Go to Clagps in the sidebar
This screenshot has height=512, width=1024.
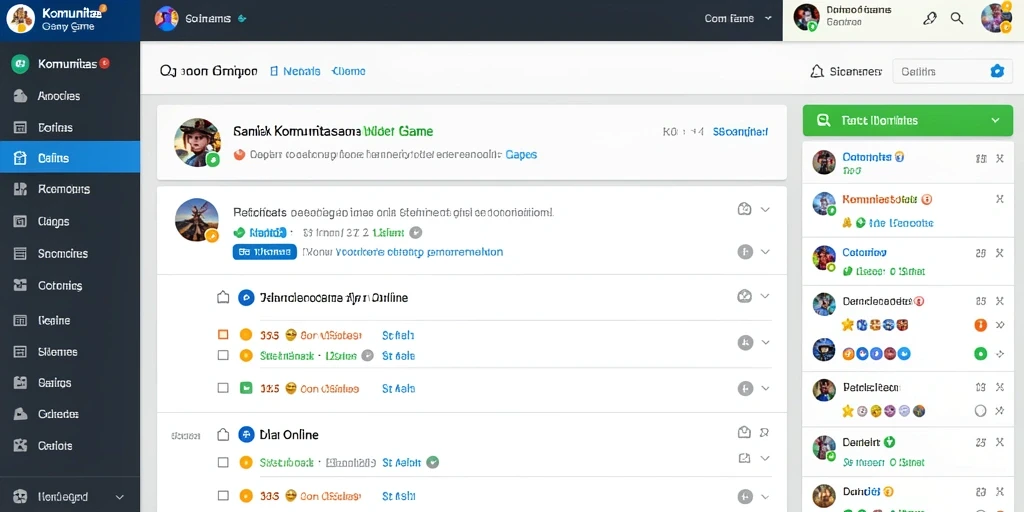pos(70,221)
